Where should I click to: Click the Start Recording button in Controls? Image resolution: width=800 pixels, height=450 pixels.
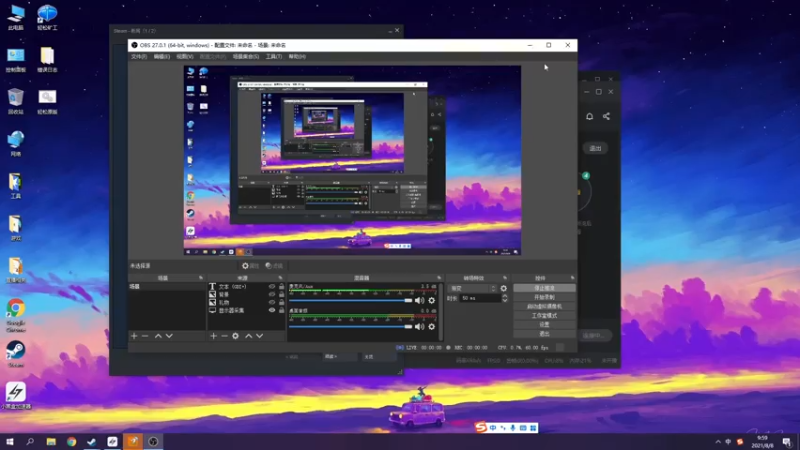pyautogui.click(x=544, y=297)
